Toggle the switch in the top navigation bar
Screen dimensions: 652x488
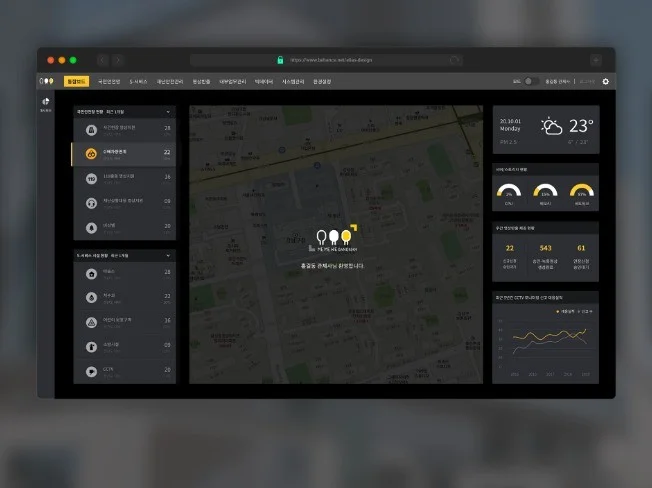(x=531, y=81)
